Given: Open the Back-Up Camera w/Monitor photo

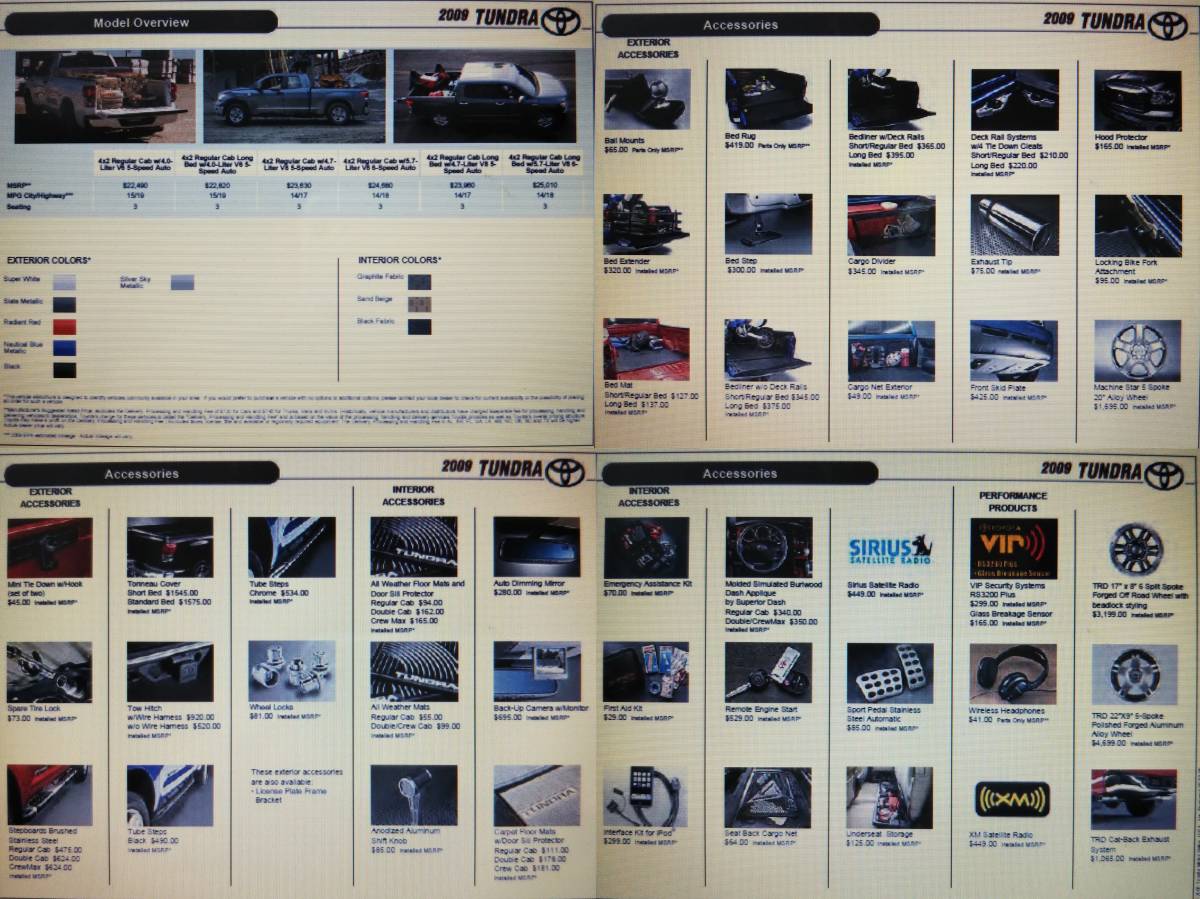Looking at the screenshot, I should coord(537,672).
